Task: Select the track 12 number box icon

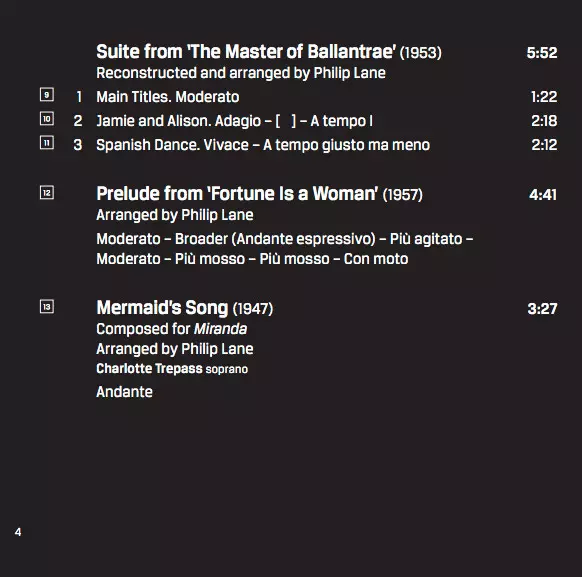Action: 47,193
